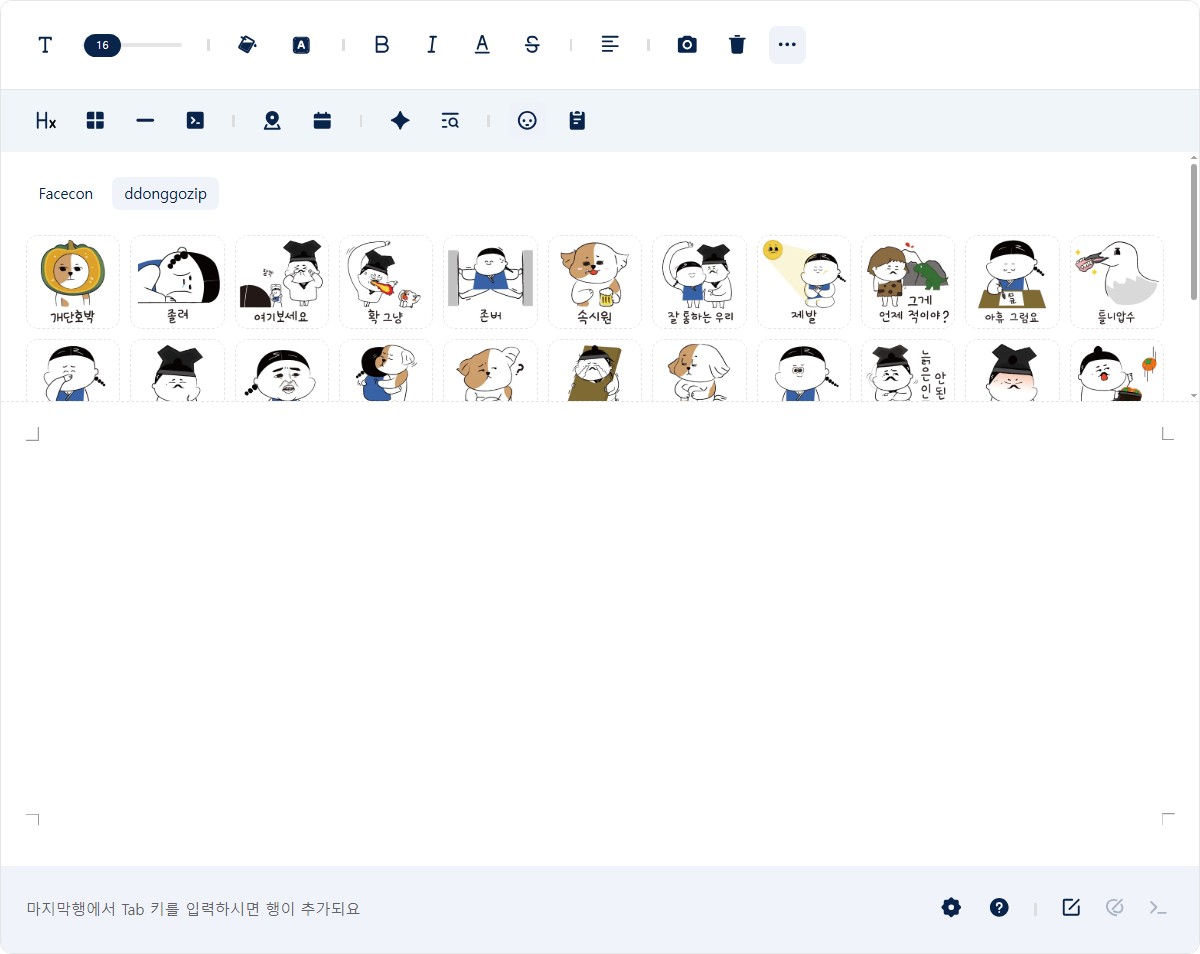Insert a table with grid icon

[95, 121]
